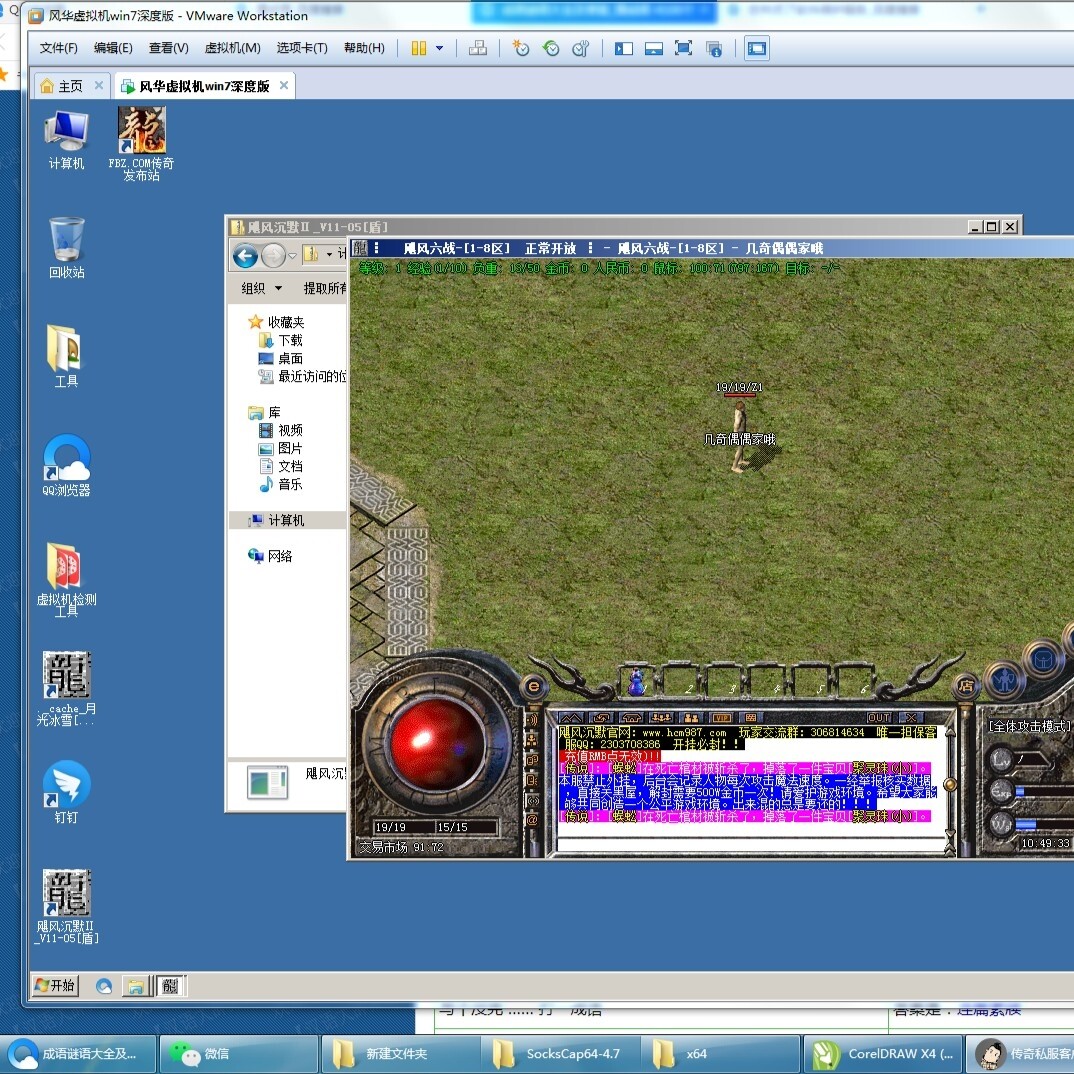This screenshot has width=1074, height=1074.
Task: Open the 虚拟机(M) menu
Action: (x=232, y=48)
